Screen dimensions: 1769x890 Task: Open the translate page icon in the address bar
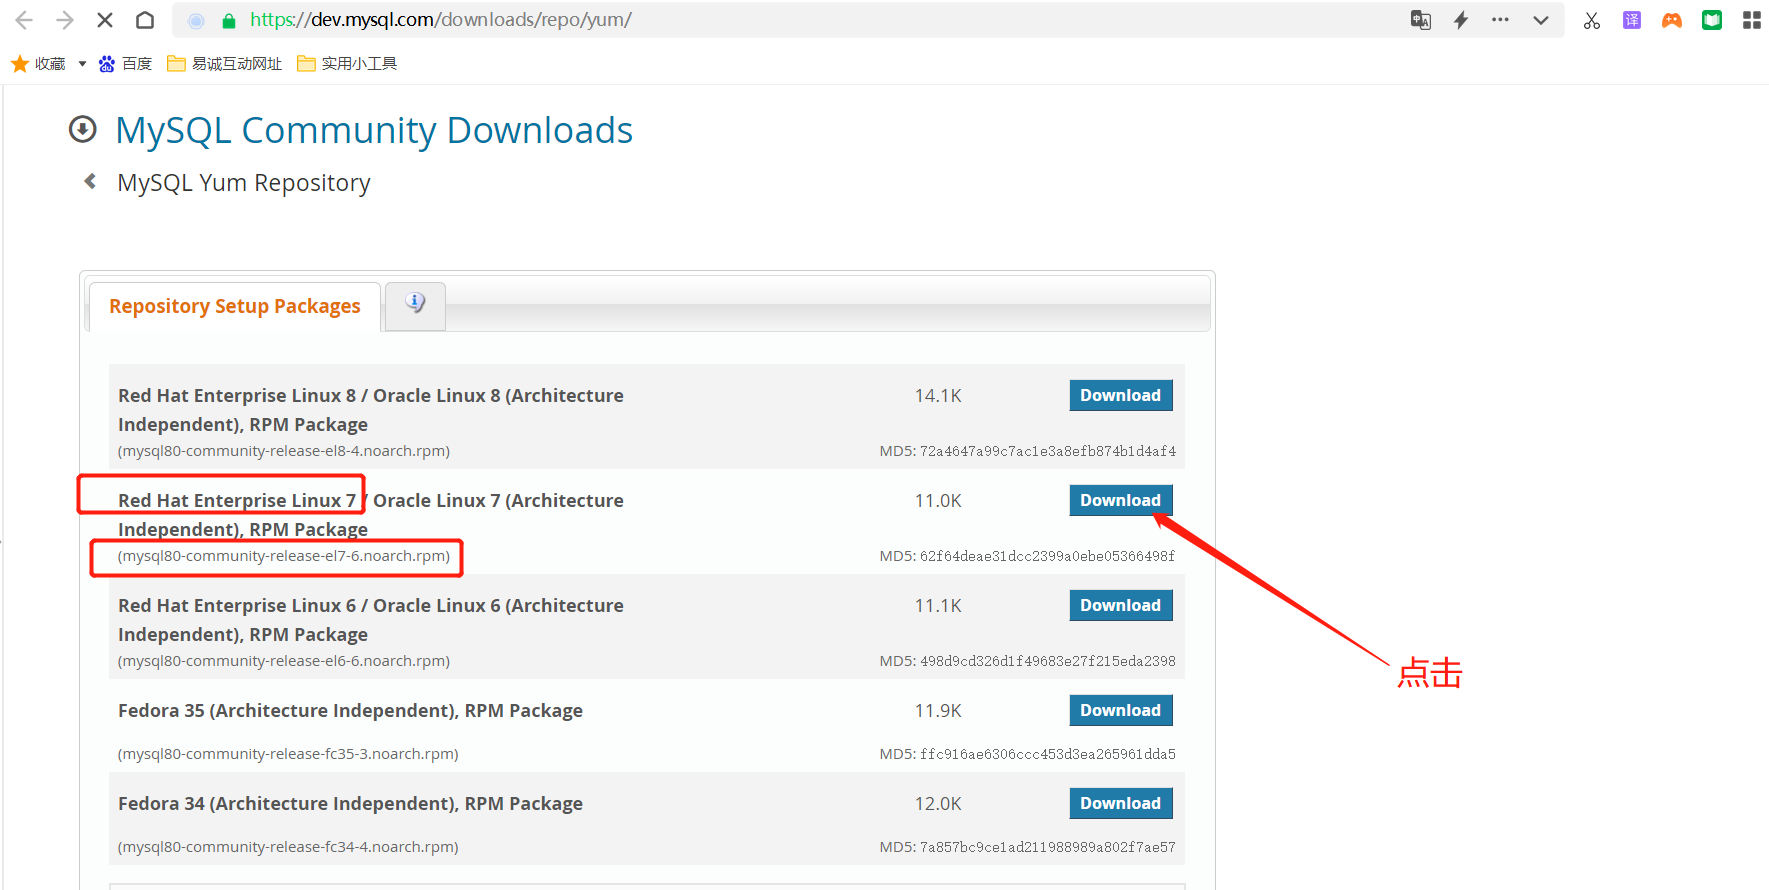(1421, 20)
